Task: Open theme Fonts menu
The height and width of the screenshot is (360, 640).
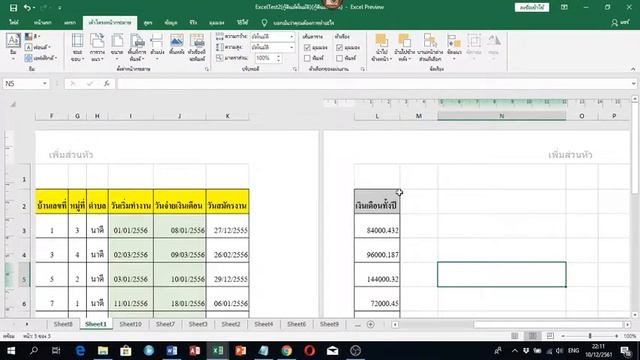Action: 38,47
